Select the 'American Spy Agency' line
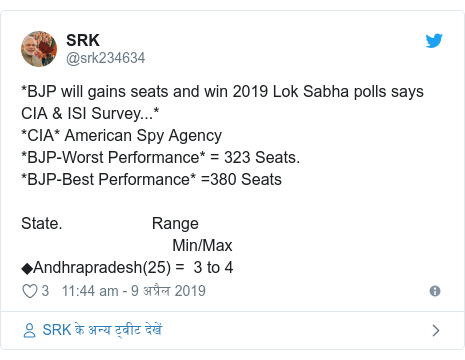 [x=121, y=136]
